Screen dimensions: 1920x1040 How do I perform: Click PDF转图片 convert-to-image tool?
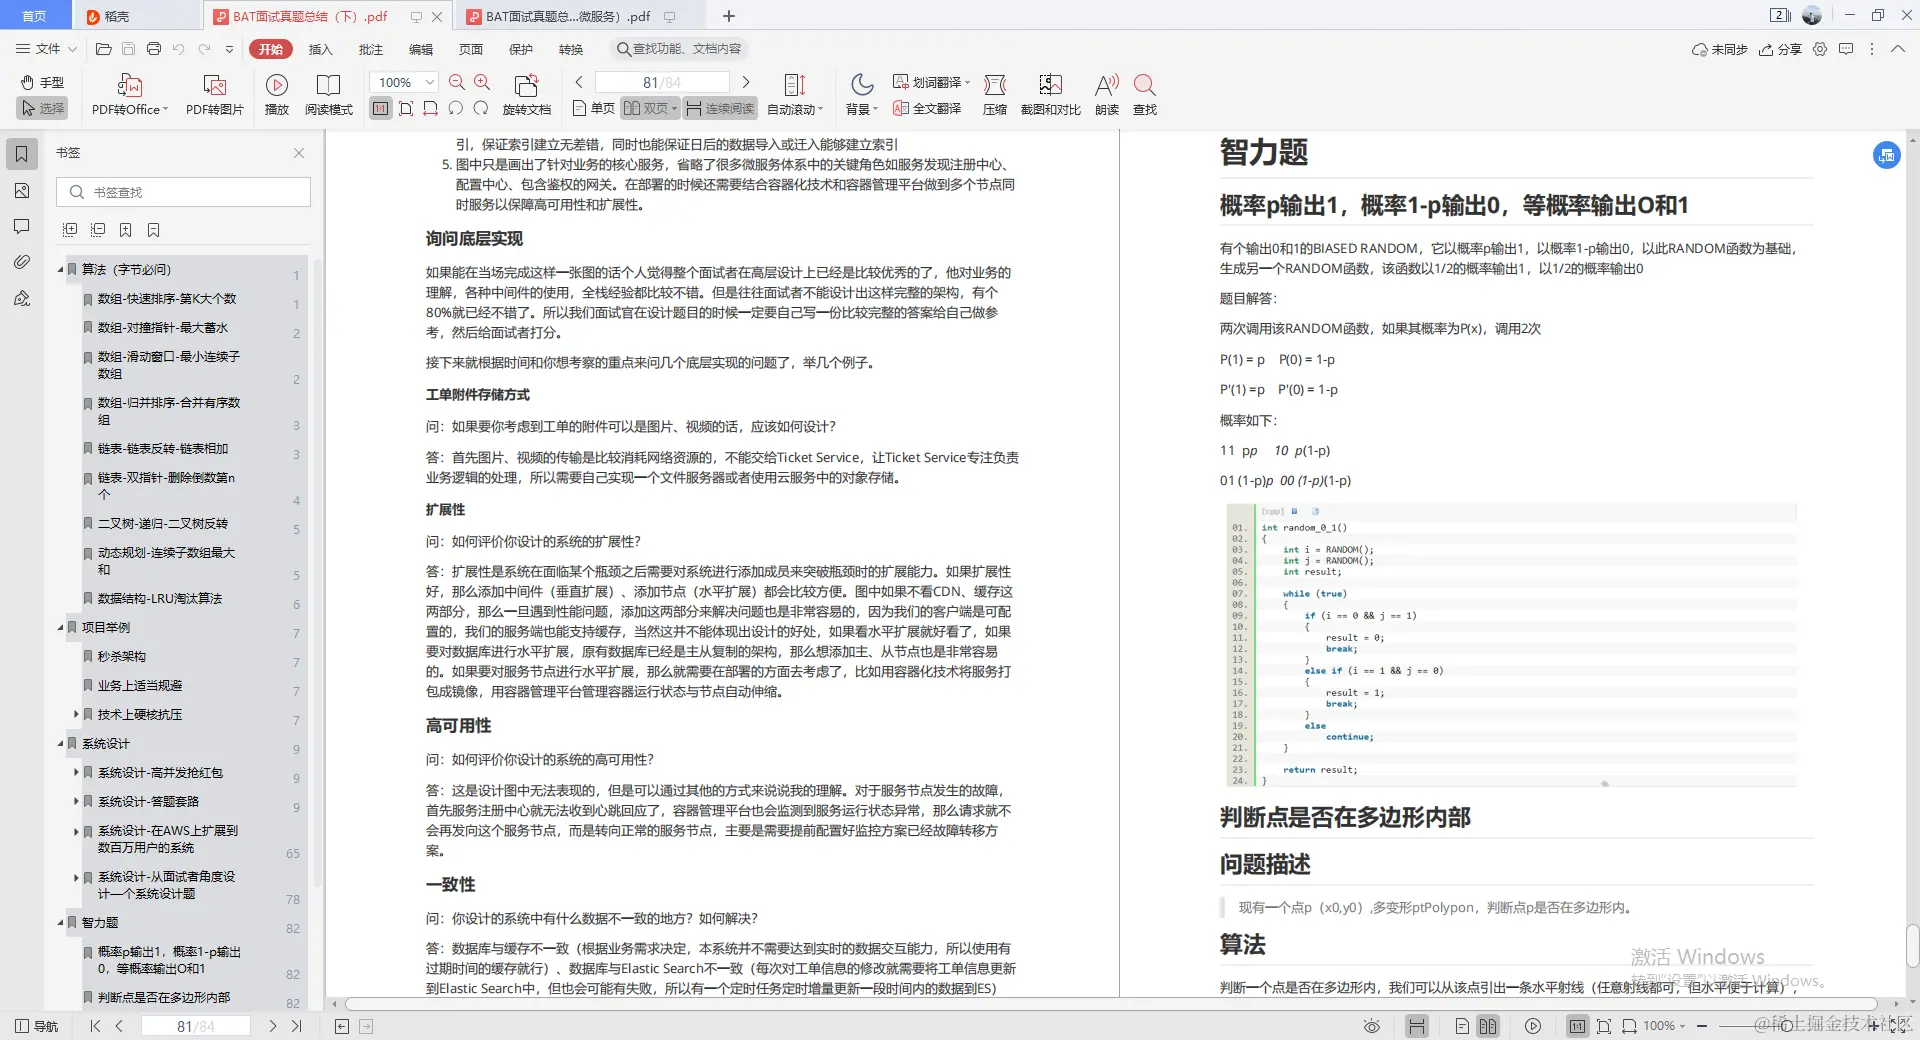pos(214,96)
